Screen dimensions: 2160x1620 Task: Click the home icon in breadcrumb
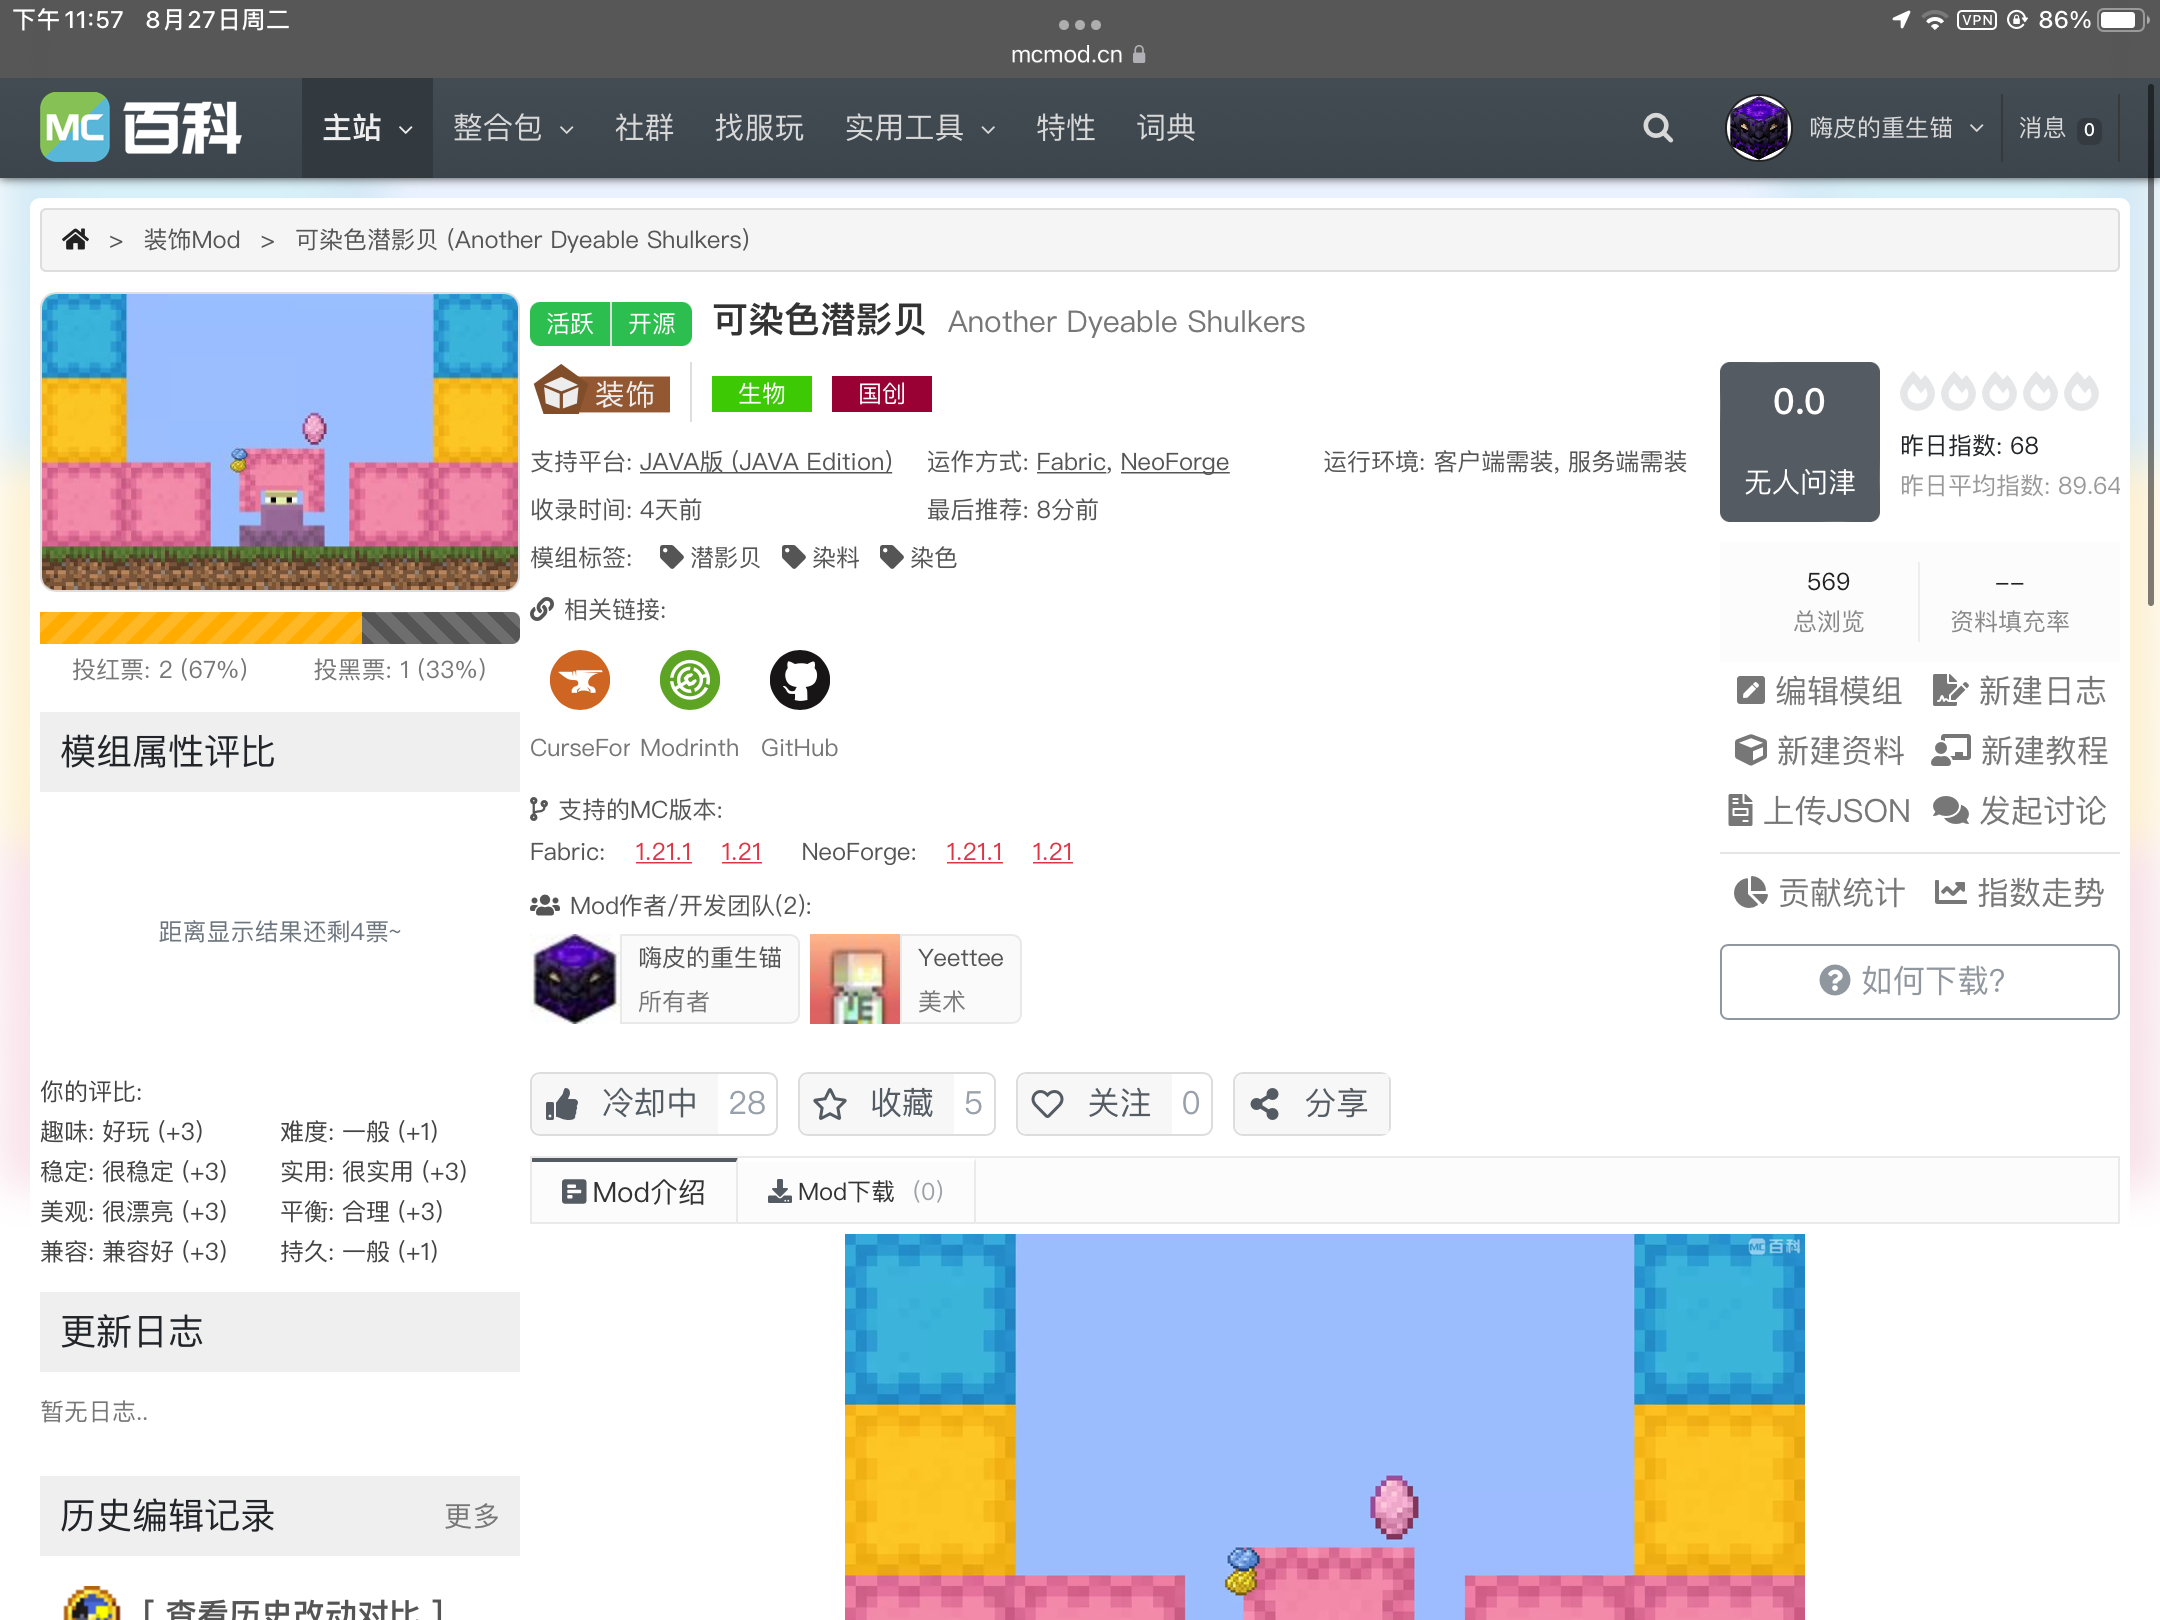click(76, 240)
